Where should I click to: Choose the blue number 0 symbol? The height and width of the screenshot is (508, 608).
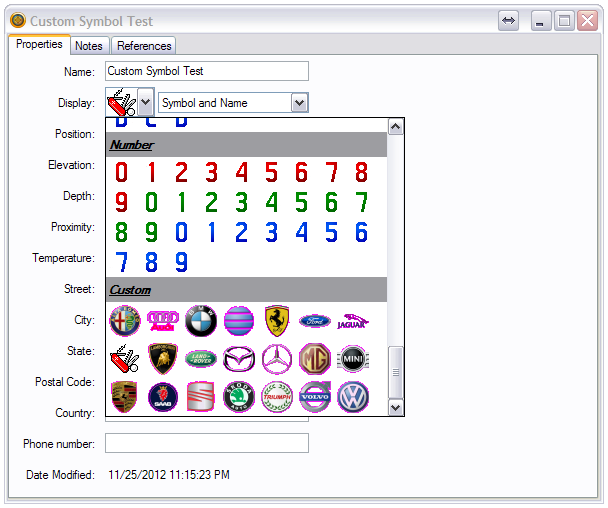(181, 232)
